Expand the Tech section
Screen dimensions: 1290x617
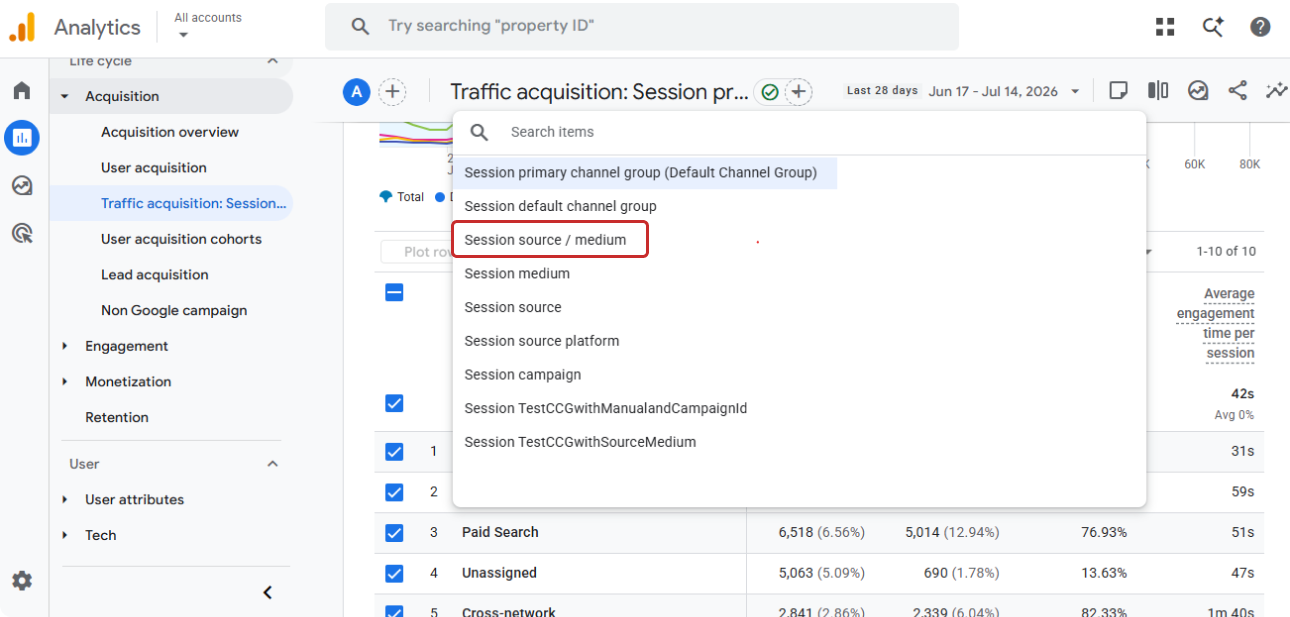pyautogui.click(x=65, y=536)
